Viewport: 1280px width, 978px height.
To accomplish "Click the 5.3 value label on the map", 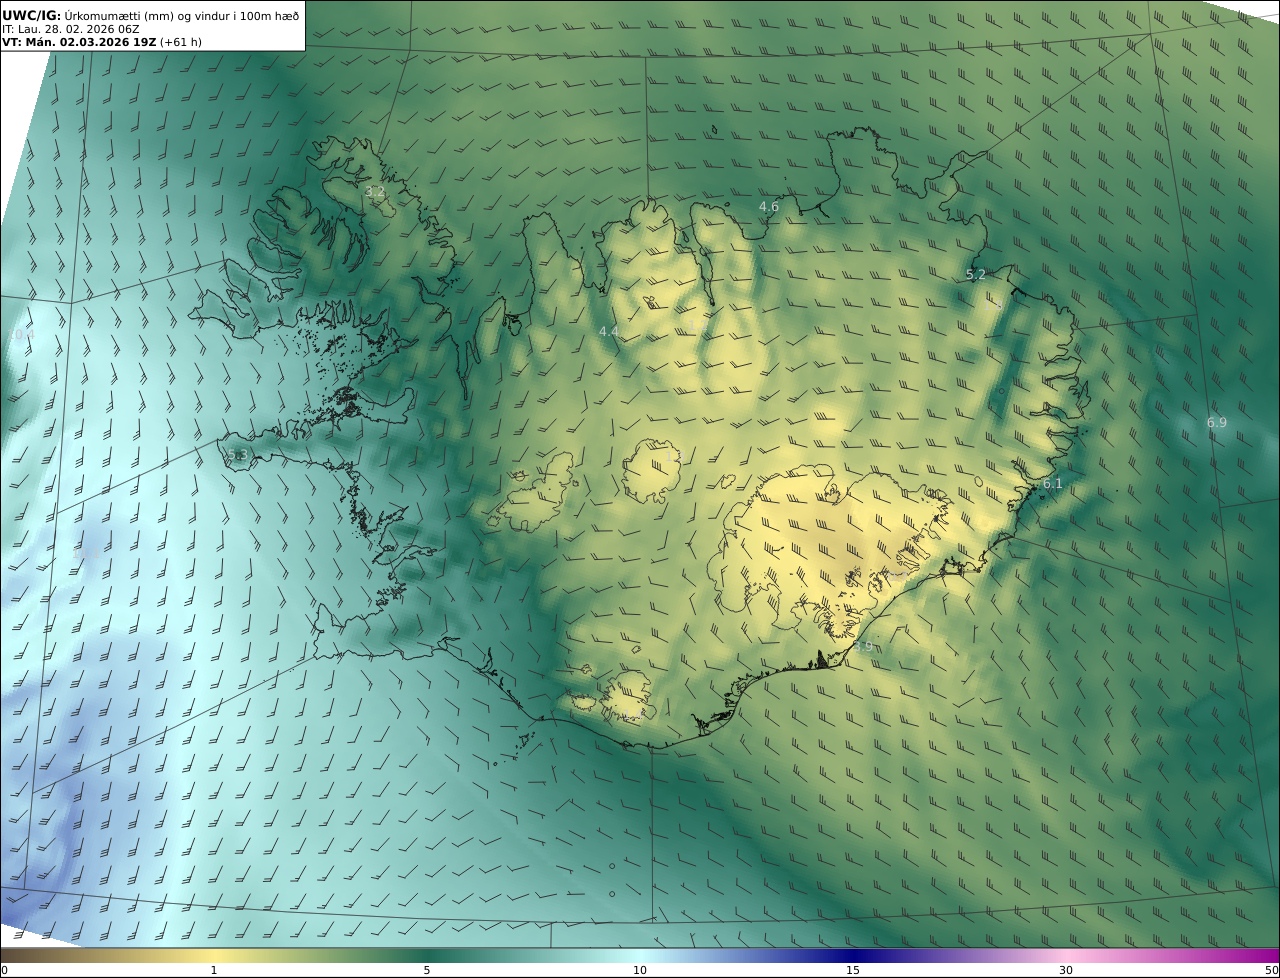I will pos(237,456).
